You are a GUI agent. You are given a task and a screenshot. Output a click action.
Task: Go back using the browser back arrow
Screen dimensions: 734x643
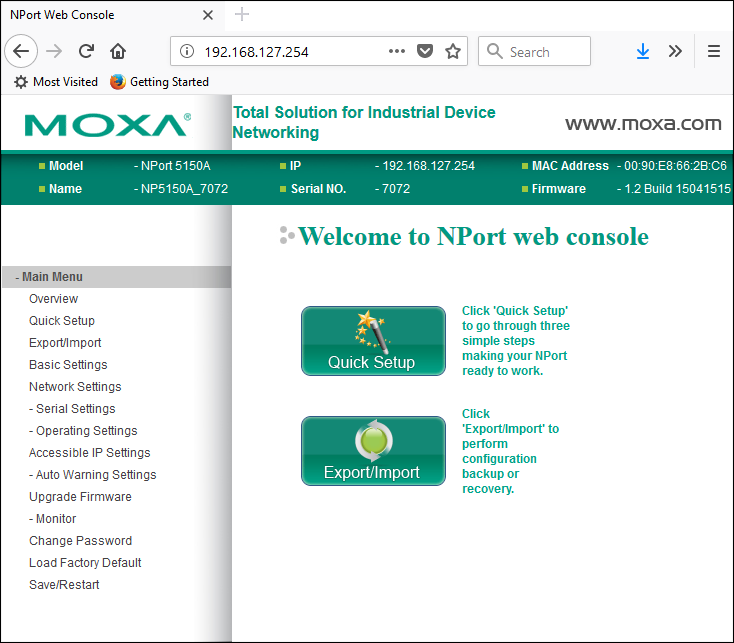click(x=21, y=51)
